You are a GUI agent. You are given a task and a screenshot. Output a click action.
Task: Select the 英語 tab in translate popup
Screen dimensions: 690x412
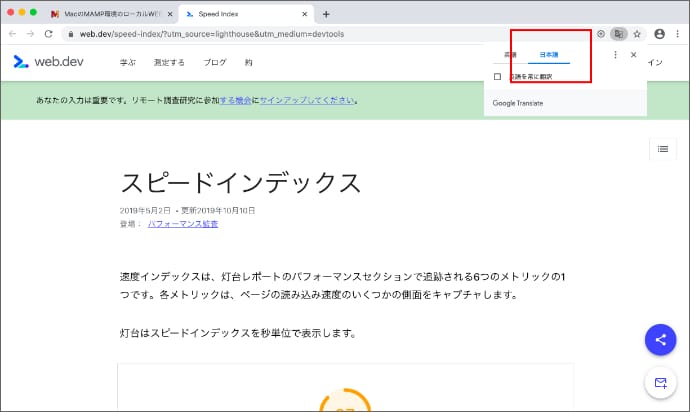click(x=510, y=55)
